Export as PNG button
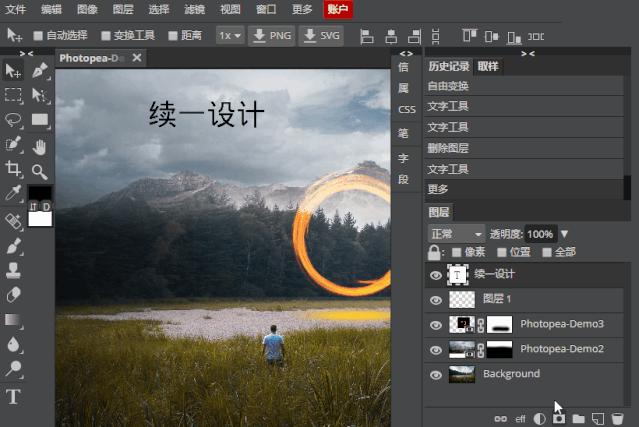Screen dimensions: 639x427 [272, 36]
